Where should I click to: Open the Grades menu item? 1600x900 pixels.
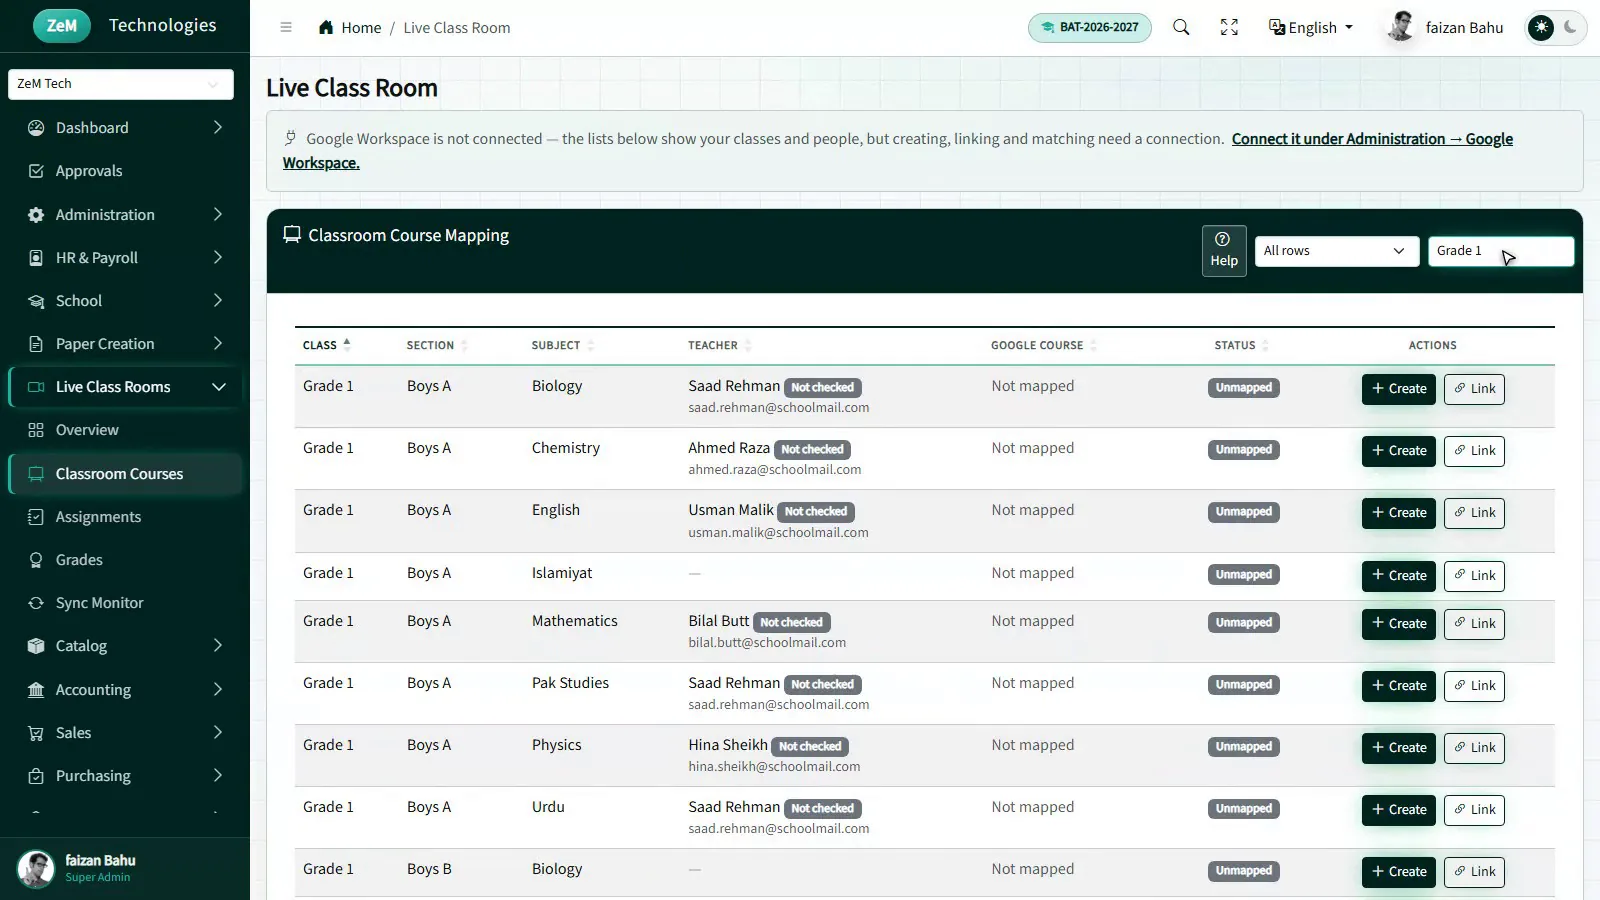click(125, 560)
